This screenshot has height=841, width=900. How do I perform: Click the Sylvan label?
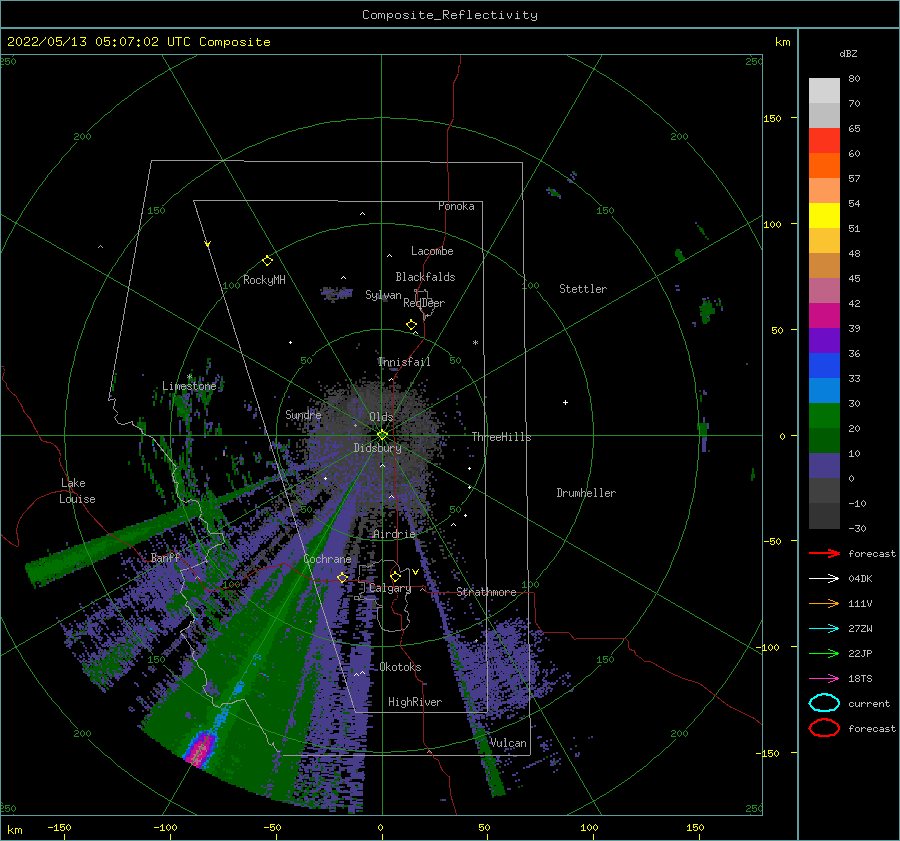tap(383, 295)
